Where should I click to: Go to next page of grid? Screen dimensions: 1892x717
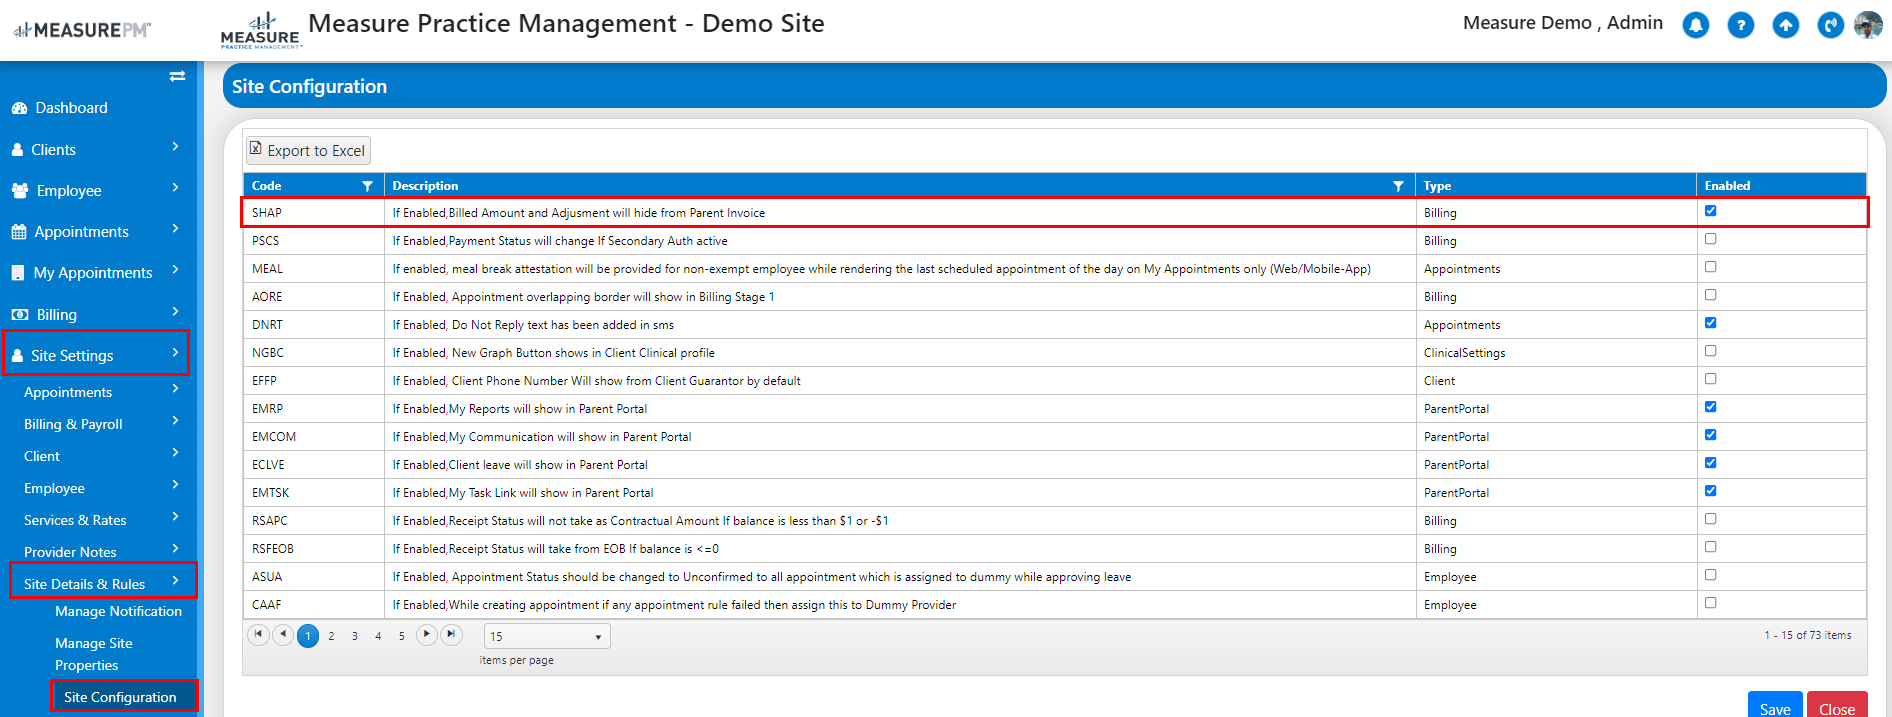[427, 634]
